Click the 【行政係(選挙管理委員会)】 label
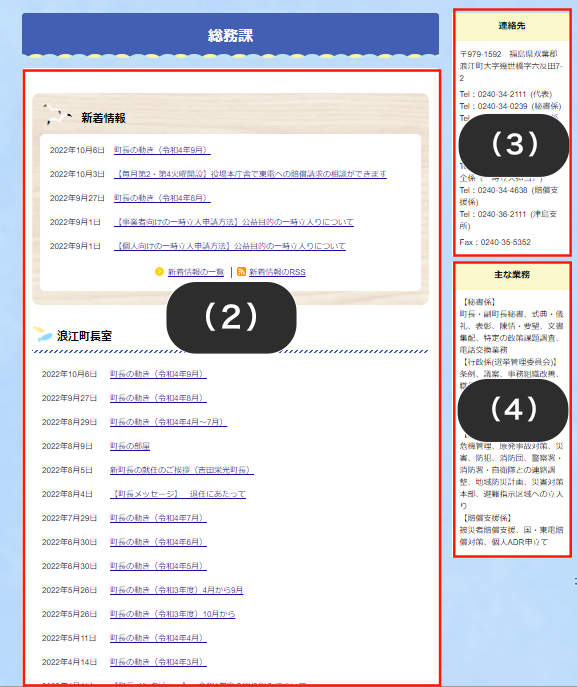This screenshot has width=577, height=687. pos(510,362)
